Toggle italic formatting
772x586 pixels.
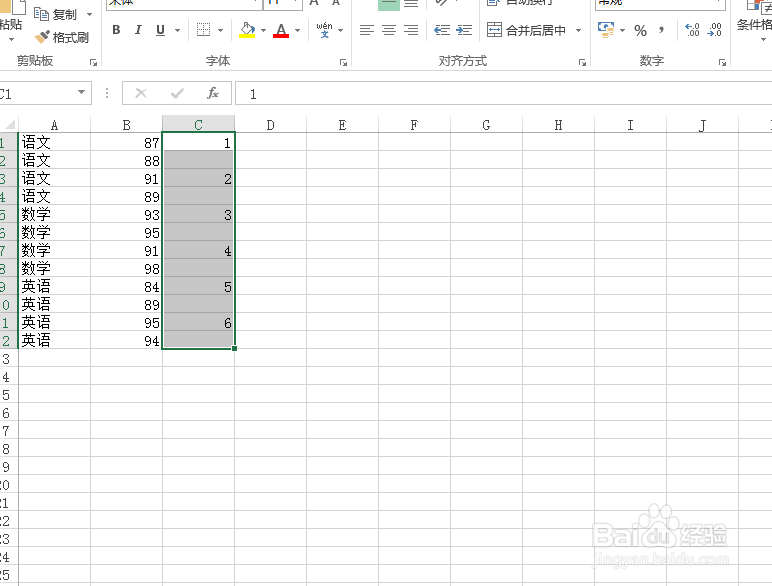click(138, 30)
